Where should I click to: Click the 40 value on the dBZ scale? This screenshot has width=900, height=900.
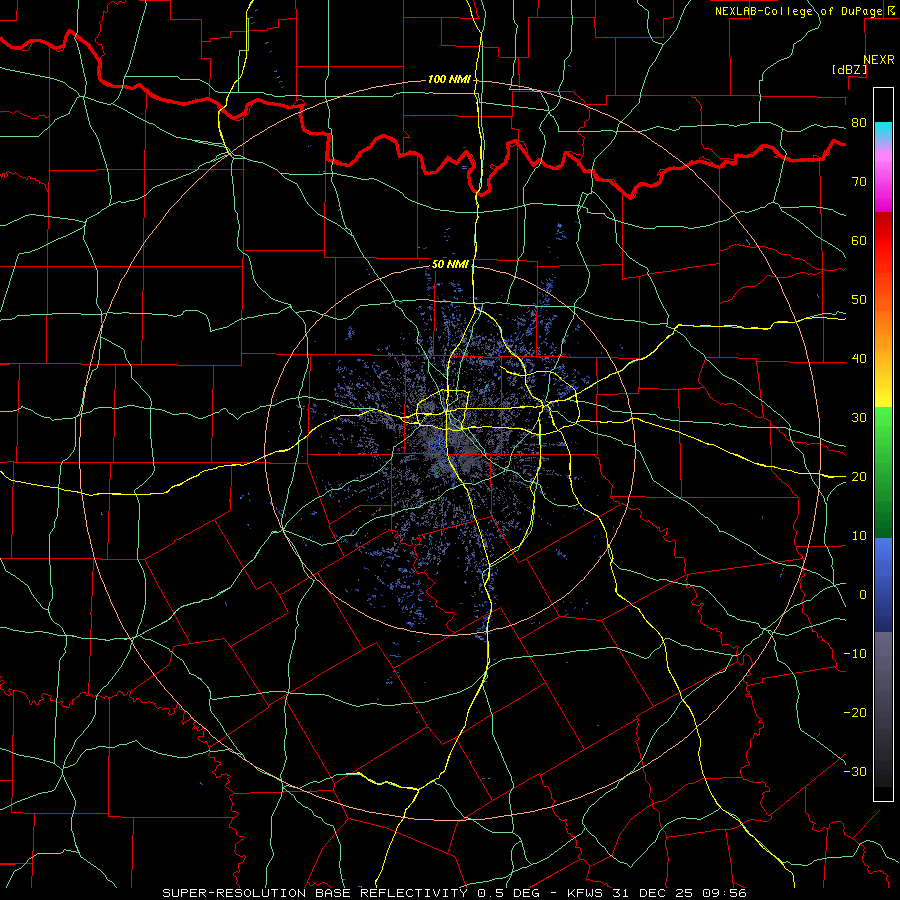[859, 359]
